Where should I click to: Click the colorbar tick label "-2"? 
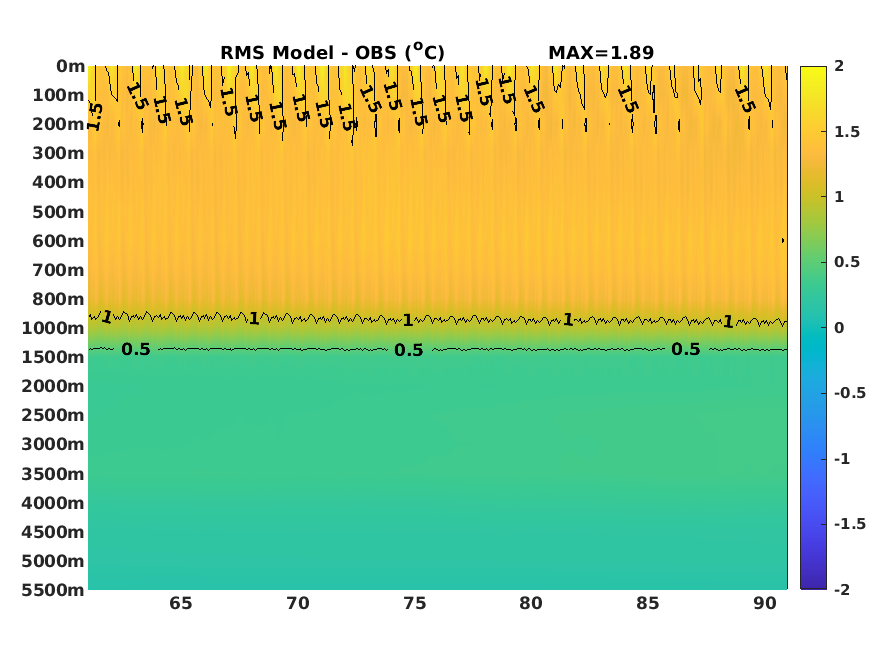[842, 590]
